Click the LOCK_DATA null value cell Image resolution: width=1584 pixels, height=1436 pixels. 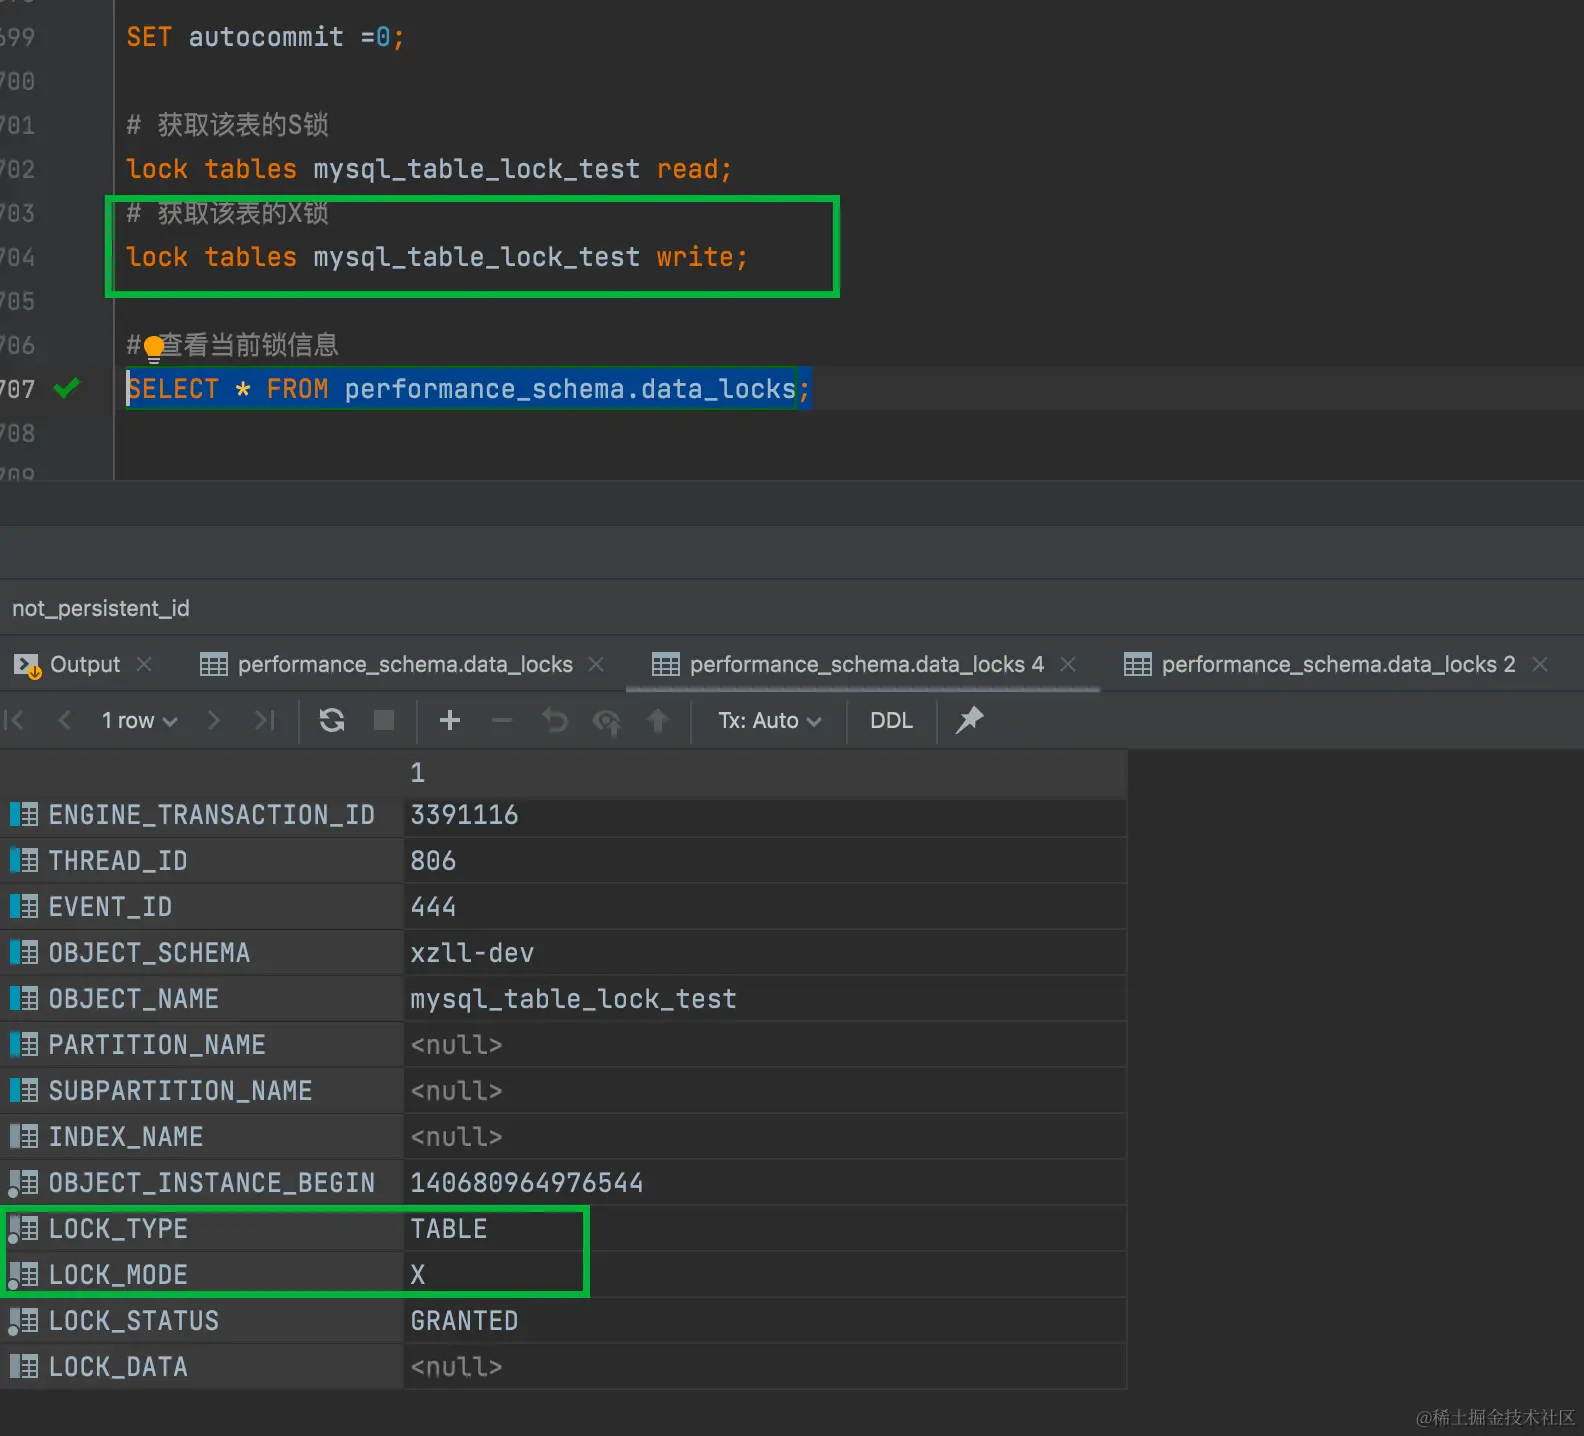point(765,1367)
